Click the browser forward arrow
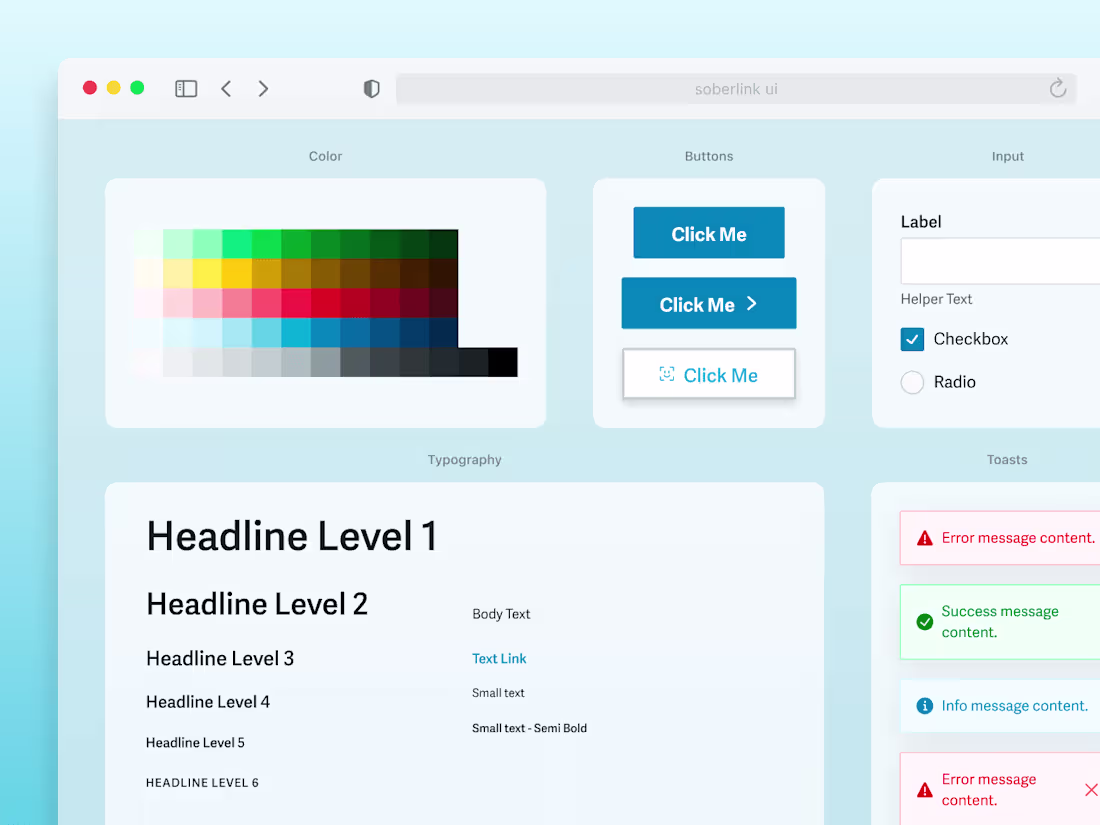The height and width of the screenshot is (825, 1100). [x=263, y=88]
